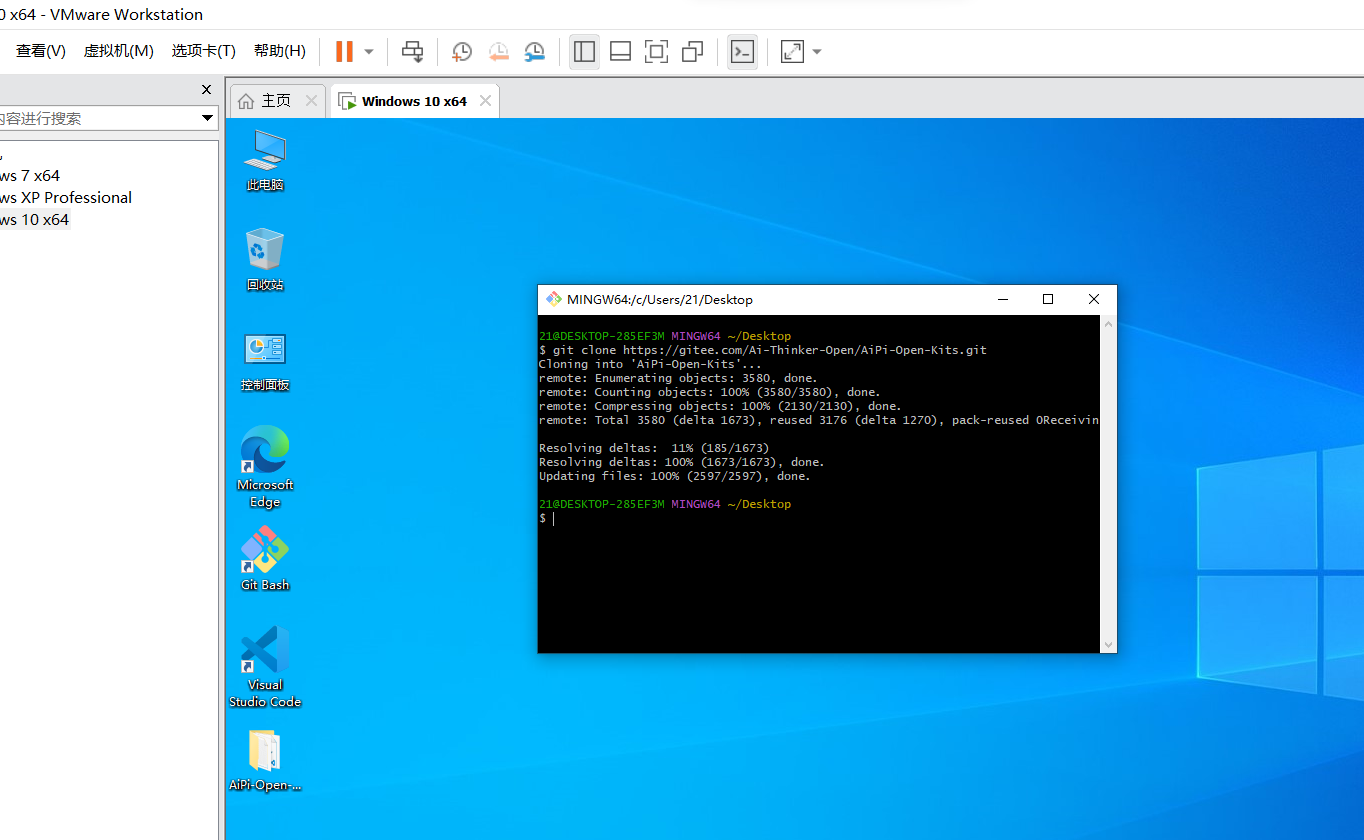Click the send Ctrl+Alt+Del toolbar icon

point(412,51)
